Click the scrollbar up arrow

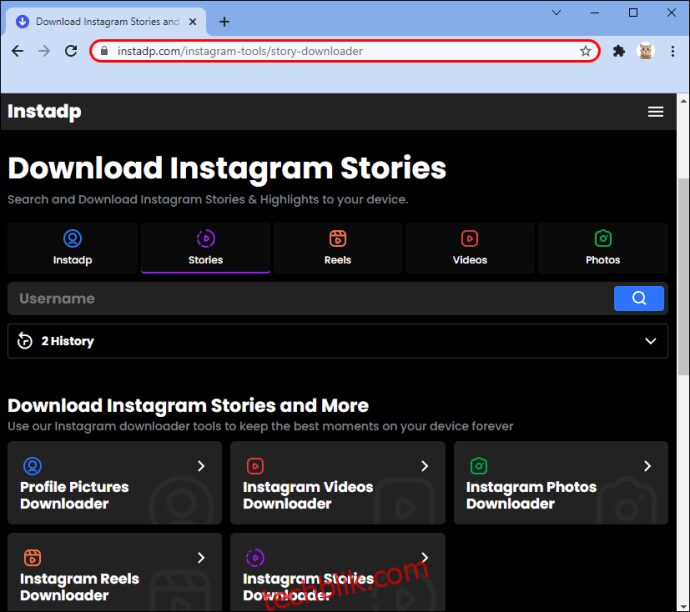[683, 101]
